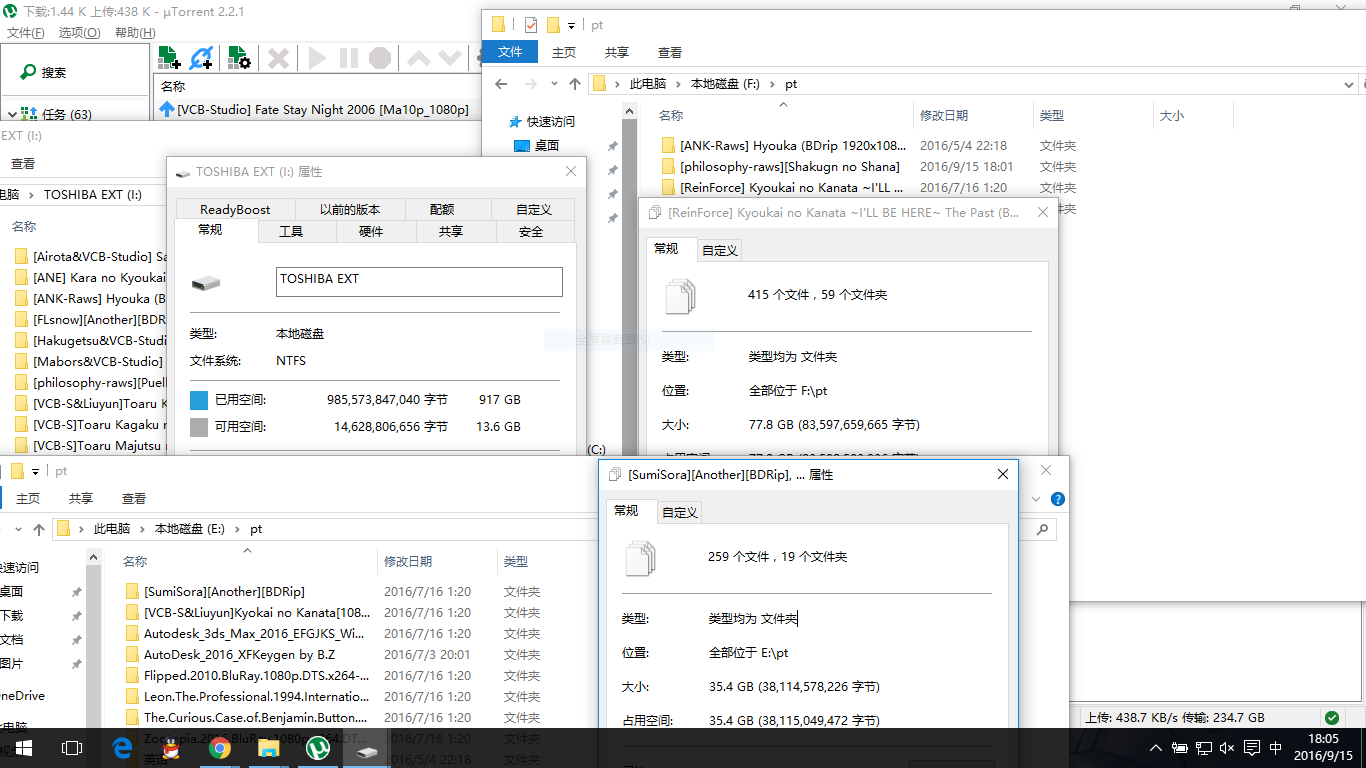Click the TOSHIBA EXT volume label input field
Viewport: 1366px width, 768px height.
[419, 282]
